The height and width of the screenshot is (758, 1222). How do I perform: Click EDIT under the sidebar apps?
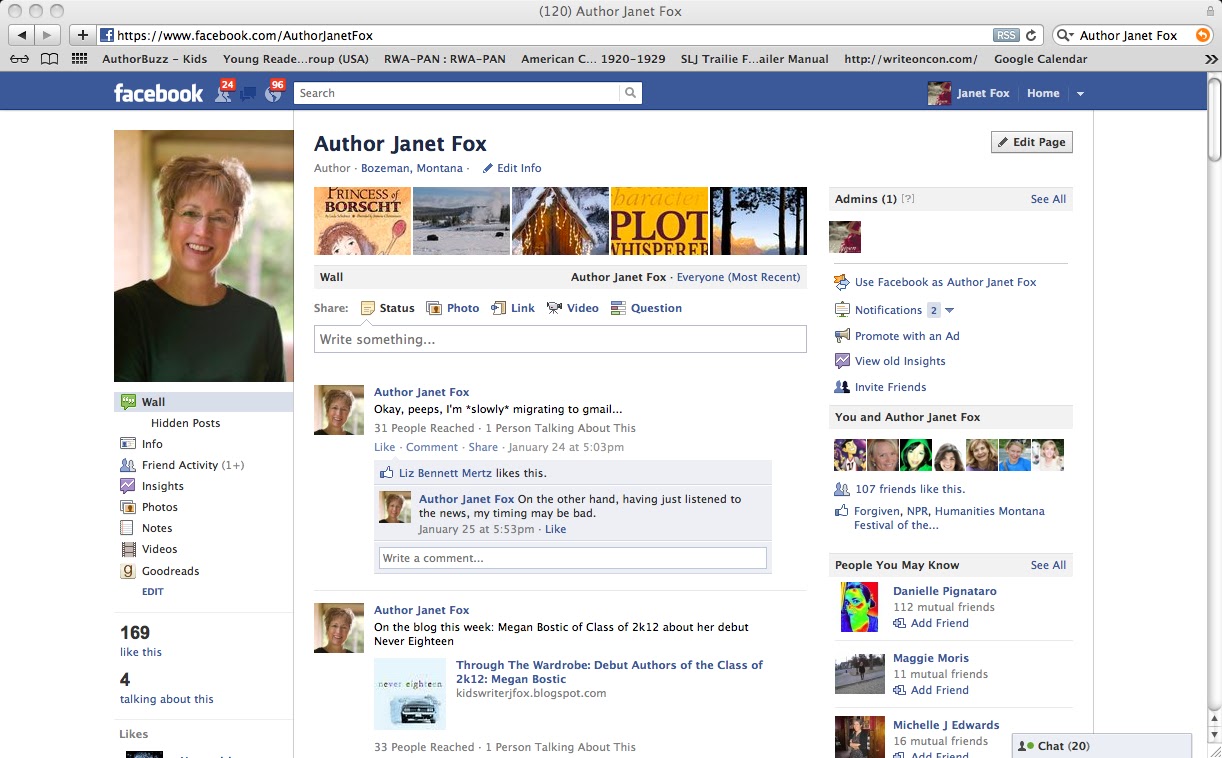tap(152, 592)
